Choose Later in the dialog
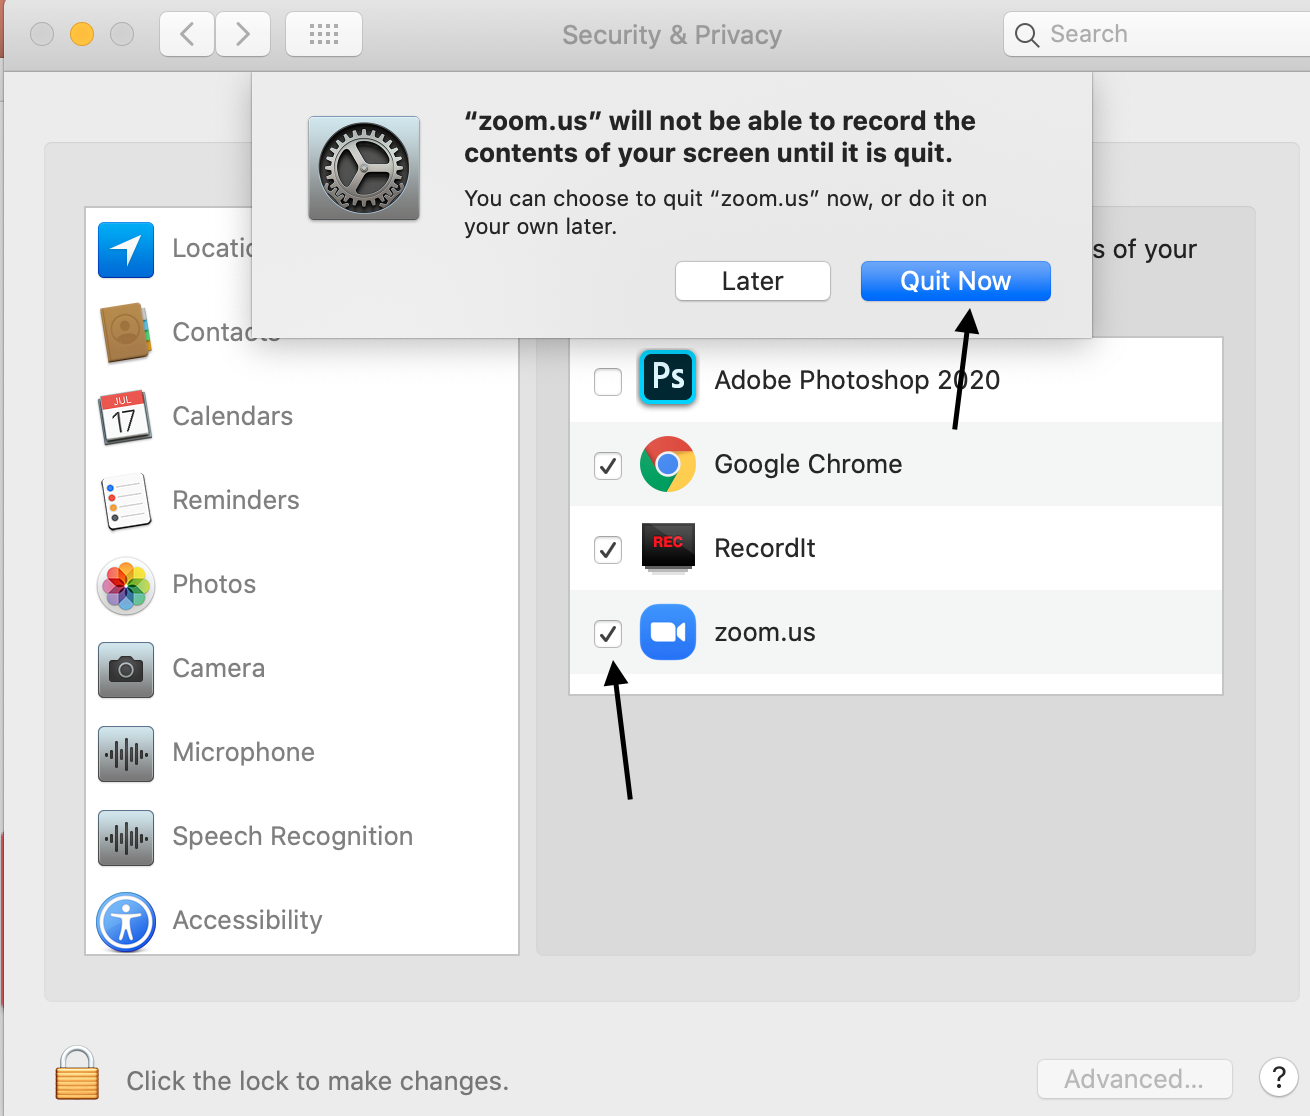 tap(753, 281)
